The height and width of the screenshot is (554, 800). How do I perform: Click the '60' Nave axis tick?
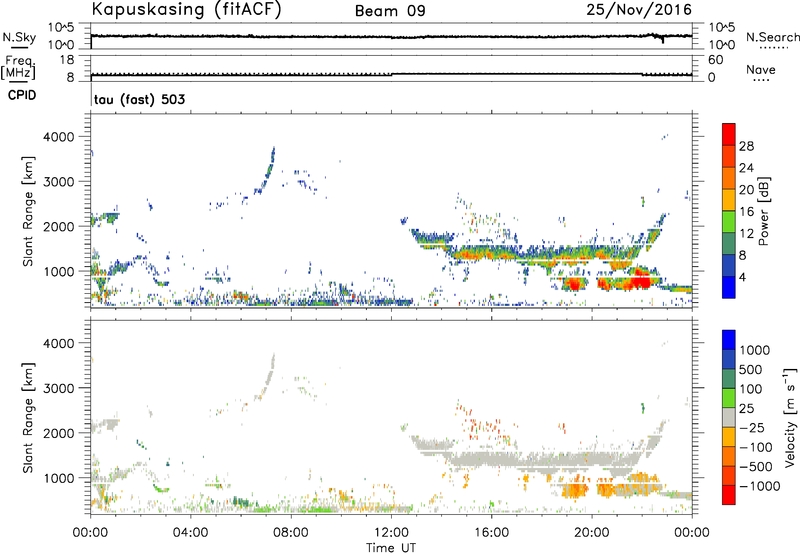(x=715, y=60)
